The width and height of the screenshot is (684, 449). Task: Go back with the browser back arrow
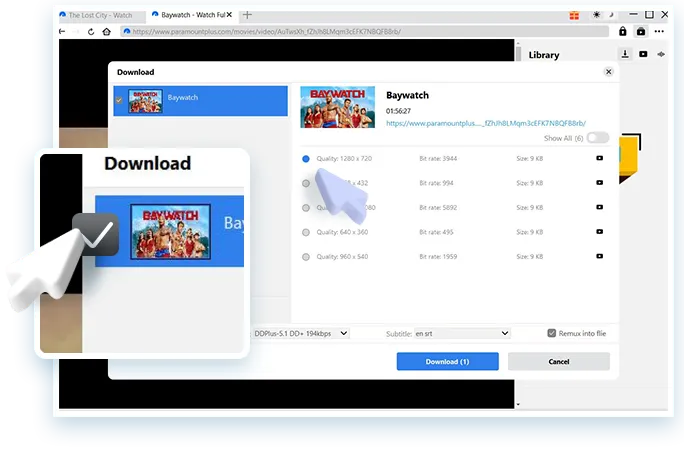tap(62, 31)
